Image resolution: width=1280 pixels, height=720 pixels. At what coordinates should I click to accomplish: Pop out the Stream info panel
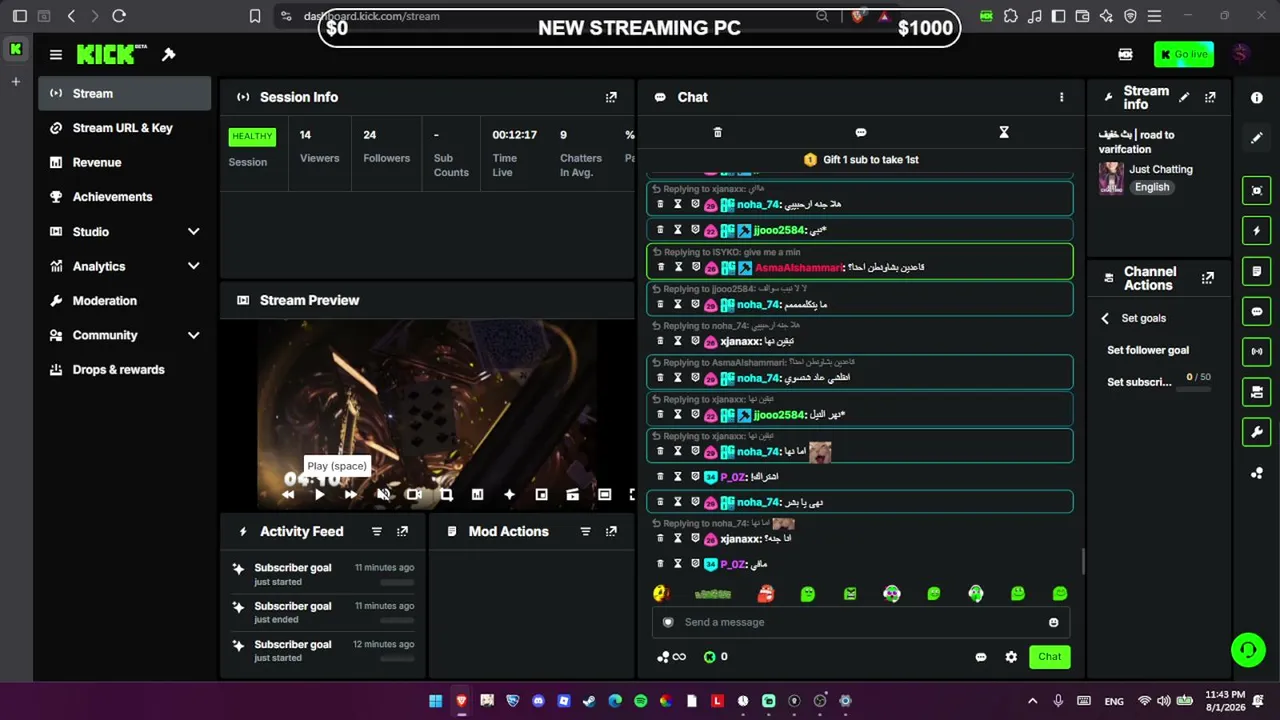(1210, 97)
